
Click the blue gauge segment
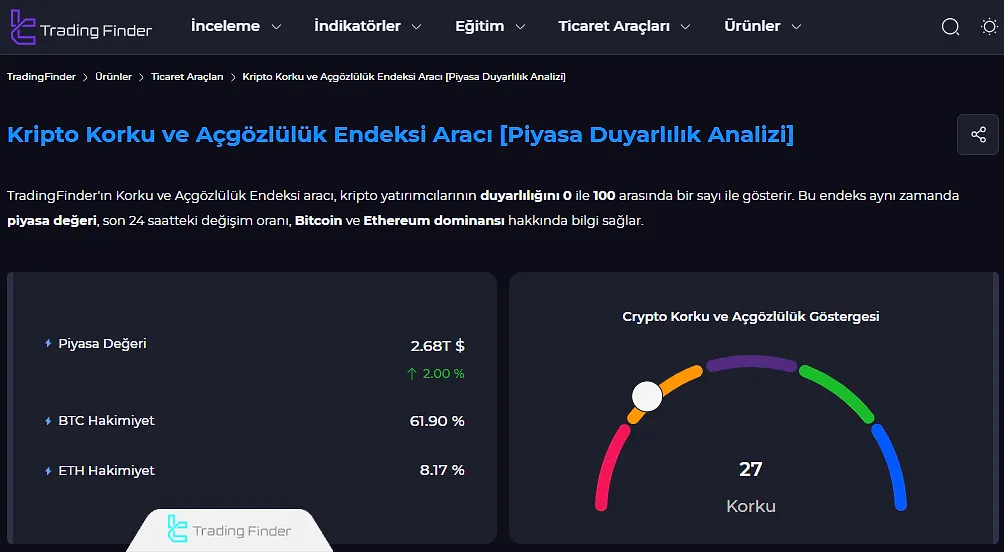point(893,464)
